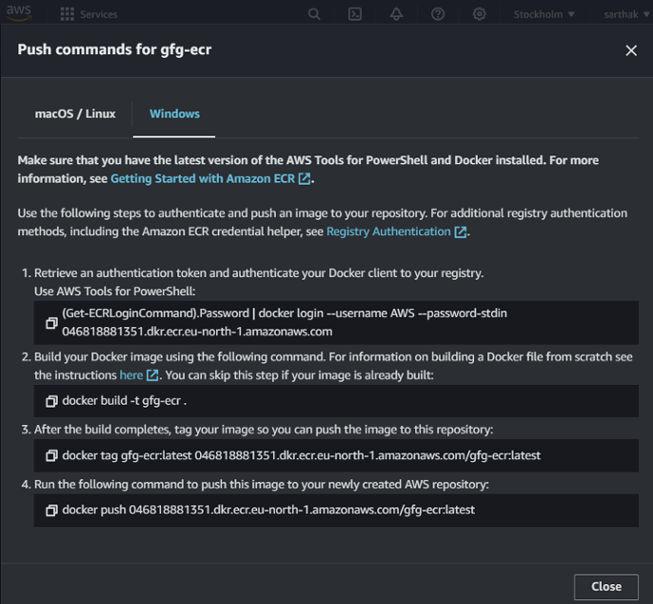Open the notifications bell
Viewport: 653px width, 604px height.
coord(397,14)
